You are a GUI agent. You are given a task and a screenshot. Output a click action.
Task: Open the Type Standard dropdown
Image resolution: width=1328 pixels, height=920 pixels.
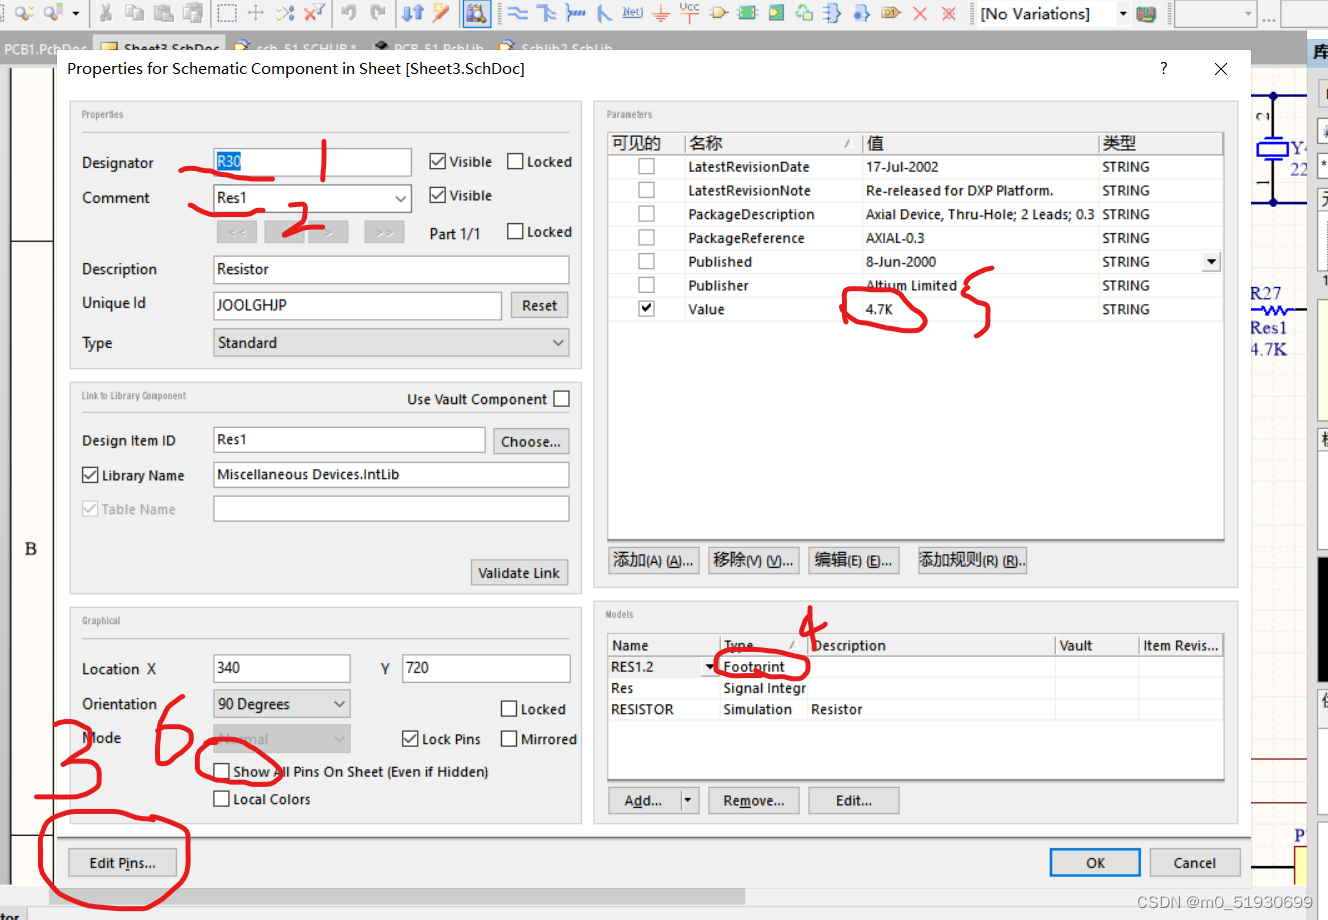[558, 342]
